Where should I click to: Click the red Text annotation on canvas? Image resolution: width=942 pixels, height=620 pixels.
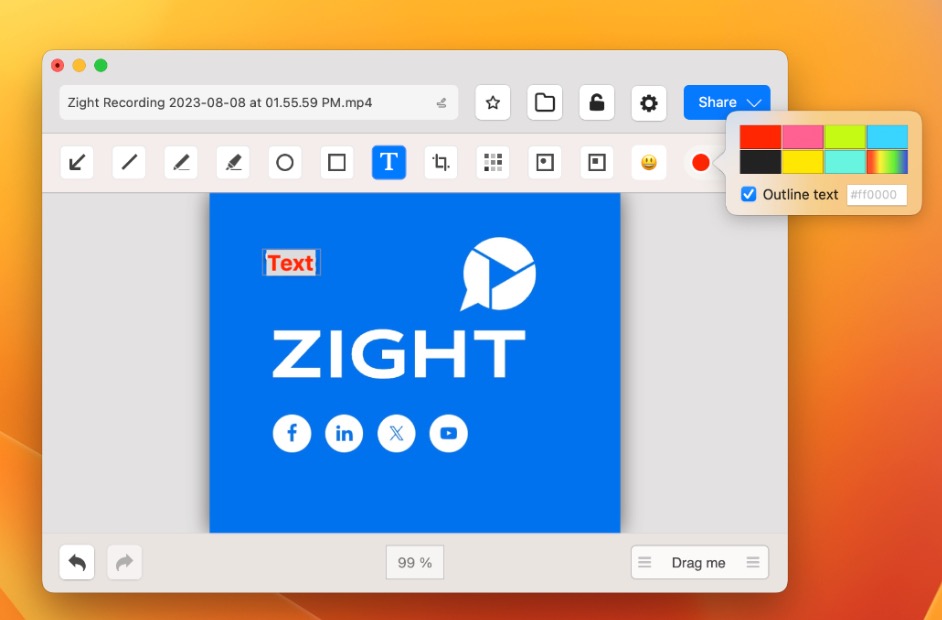click(x=291, y=263)
